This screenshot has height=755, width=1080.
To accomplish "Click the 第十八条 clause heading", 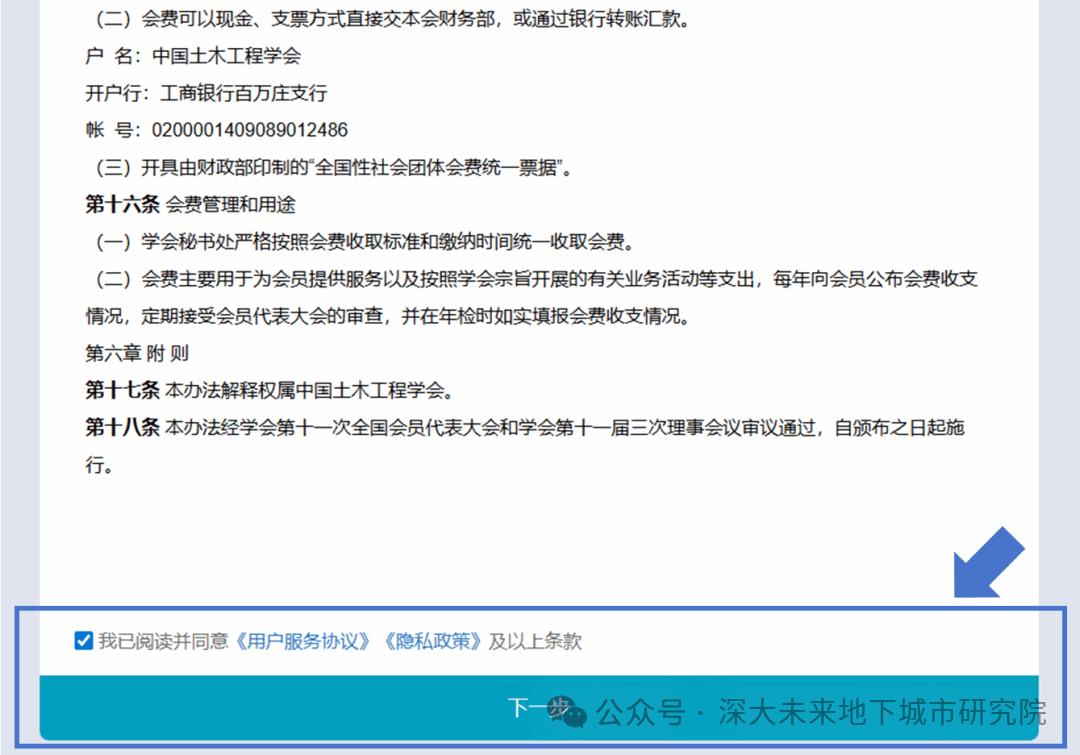I will (x=122, y=428).
